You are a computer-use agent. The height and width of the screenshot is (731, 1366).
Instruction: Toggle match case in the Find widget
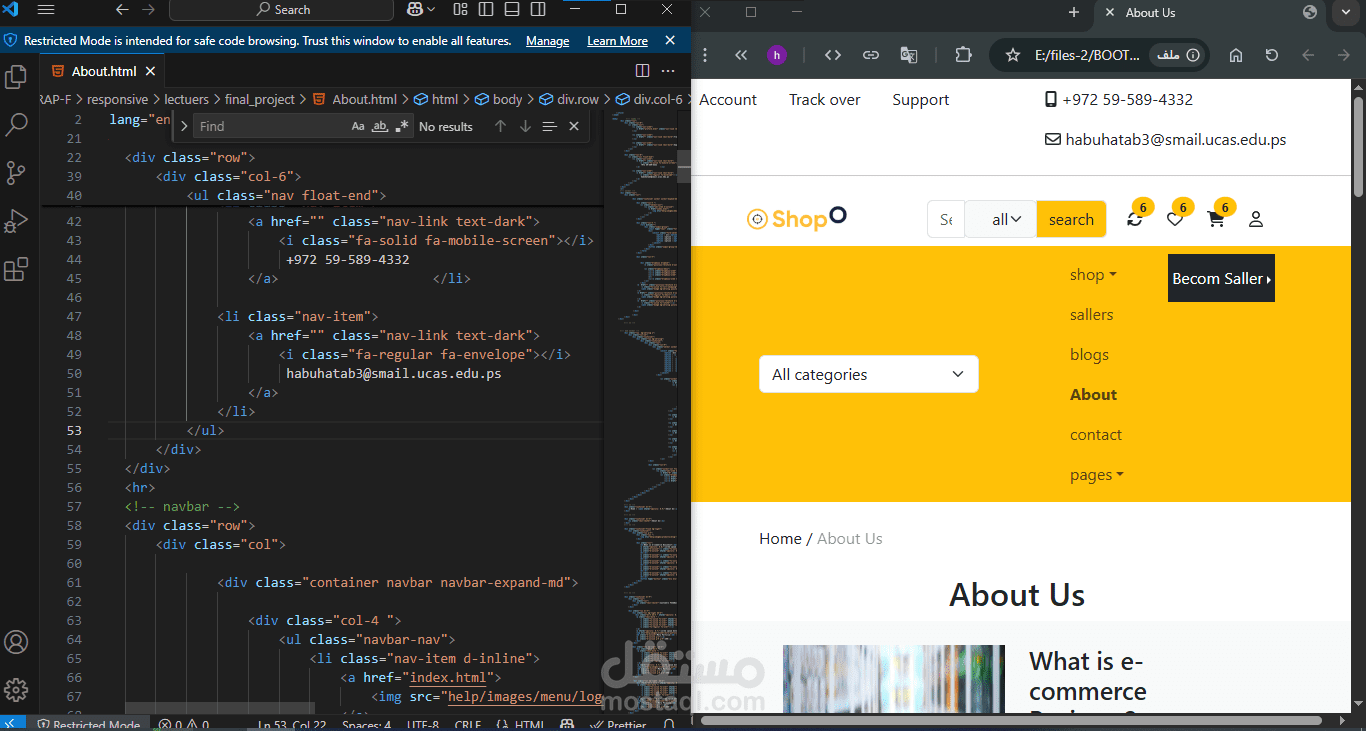pyautogui.click(x=358, y=126)
